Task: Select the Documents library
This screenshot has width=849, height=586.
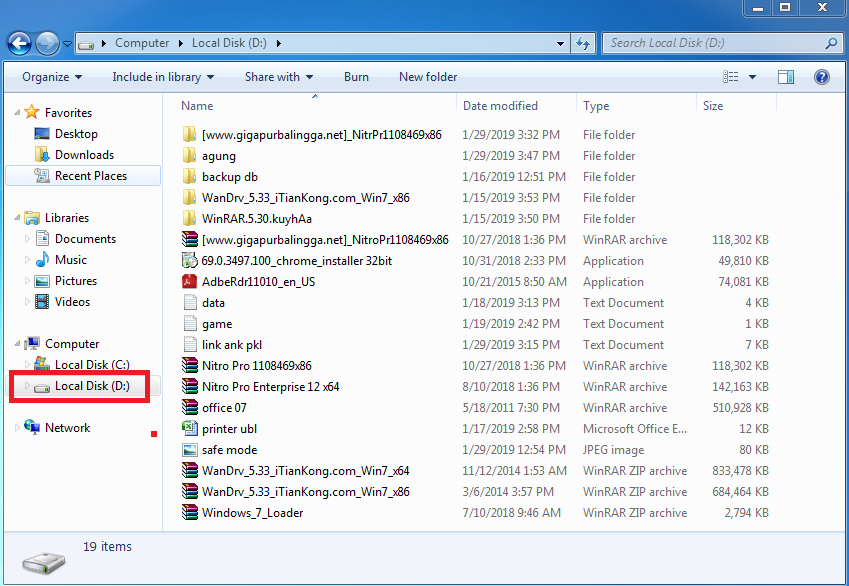Action: point(85,239)
